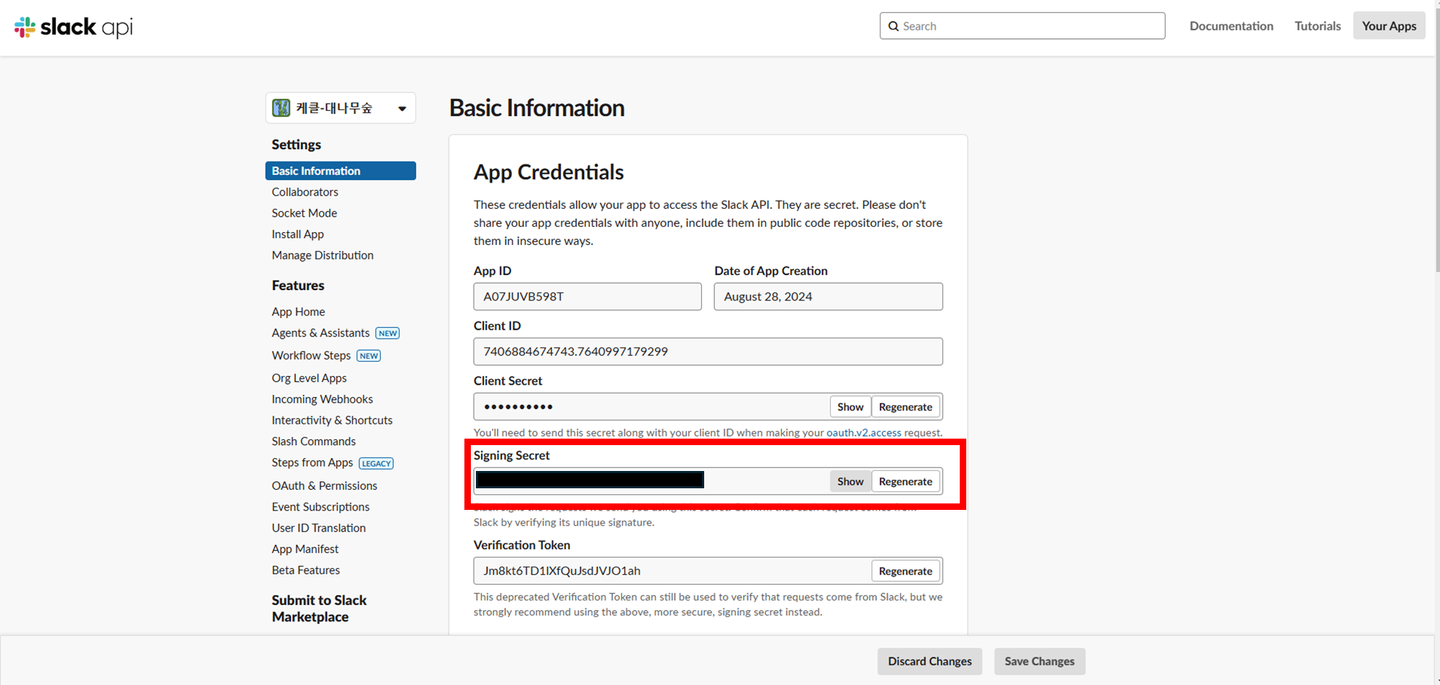1440x685 pixels.
Task: Click the App Credentials heading
Action: click(549, 172)
